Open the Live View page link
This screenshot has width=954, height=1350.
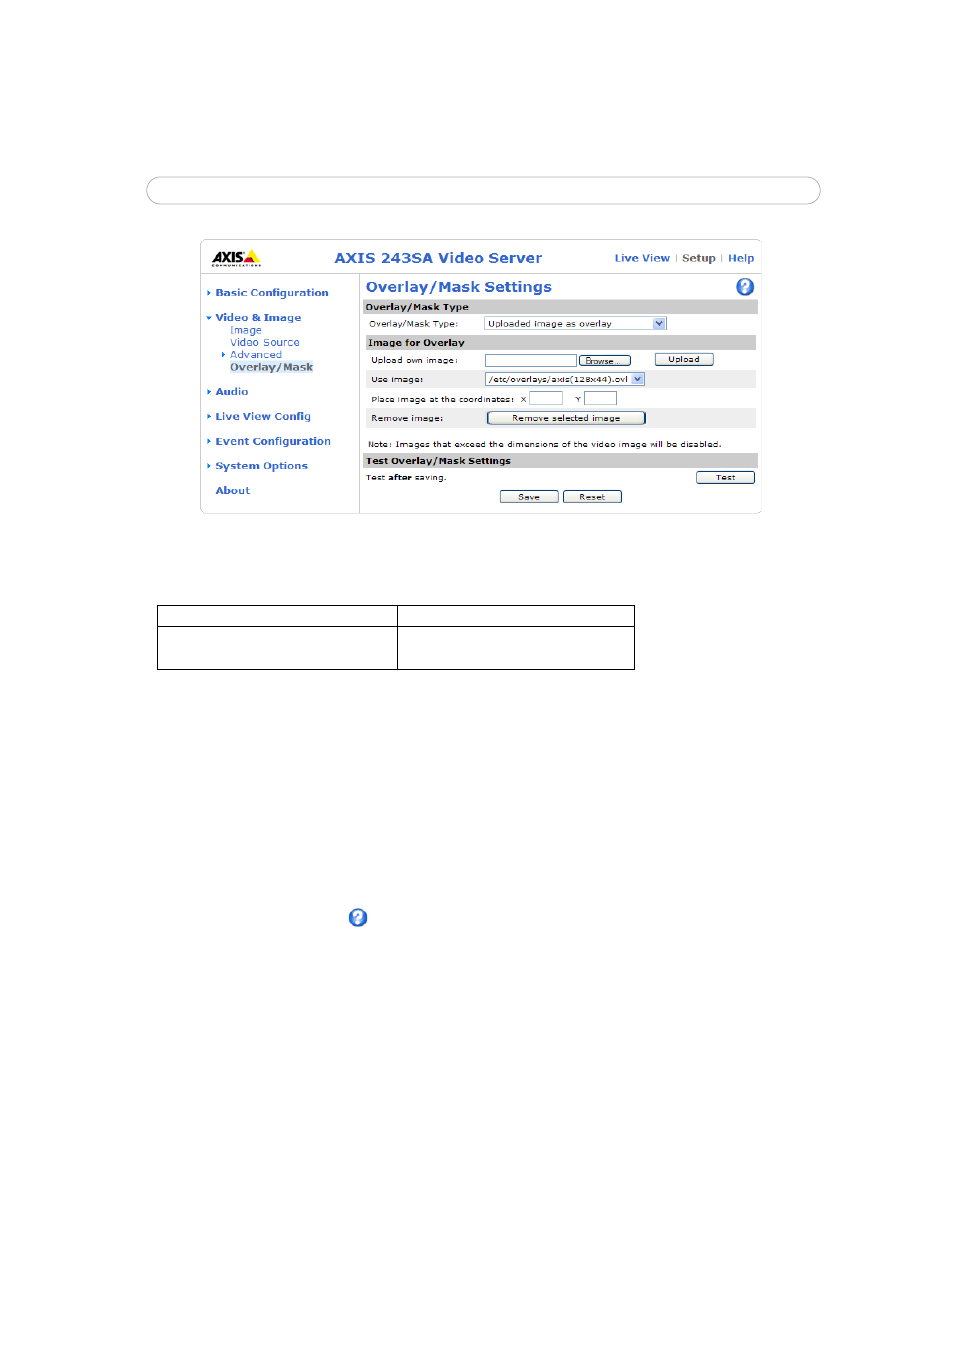point(642,258)
